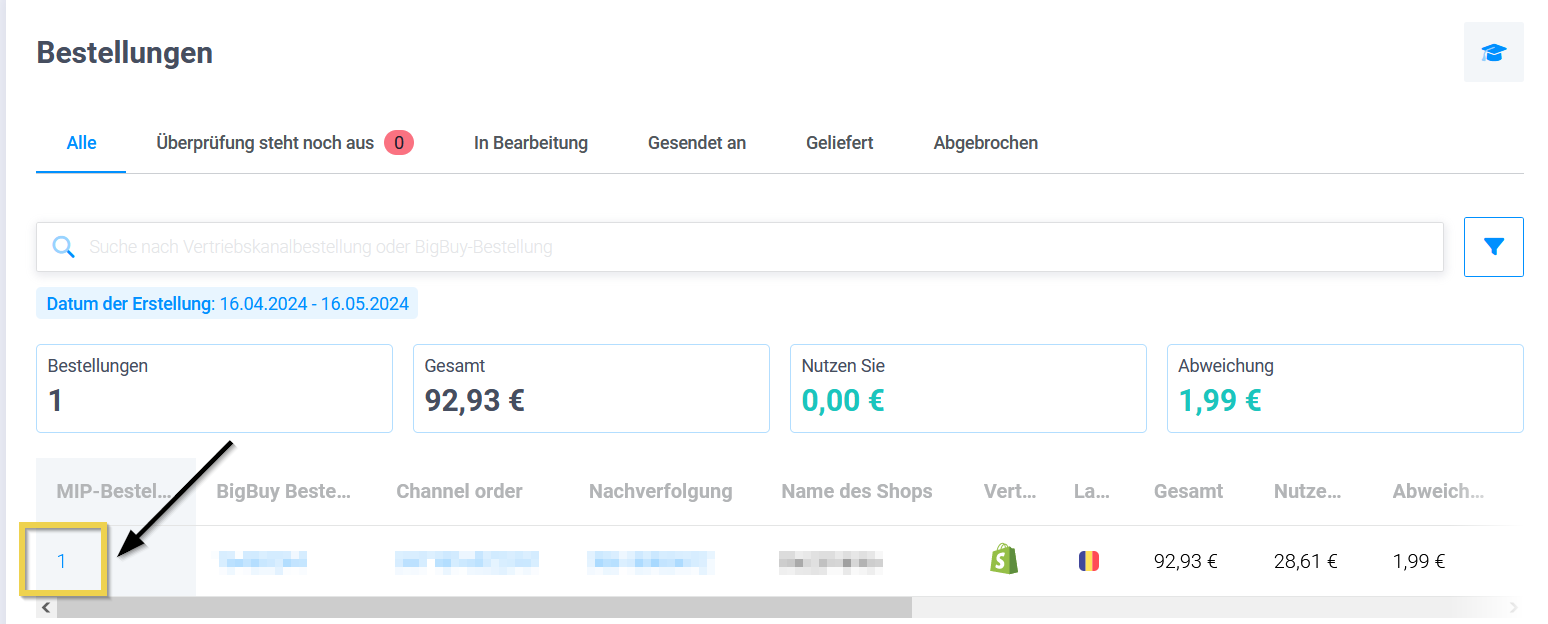The width and height of the screenshot is (1548, 624).
Task: Open the Abgebrochen tab
Action: (985, 143)
